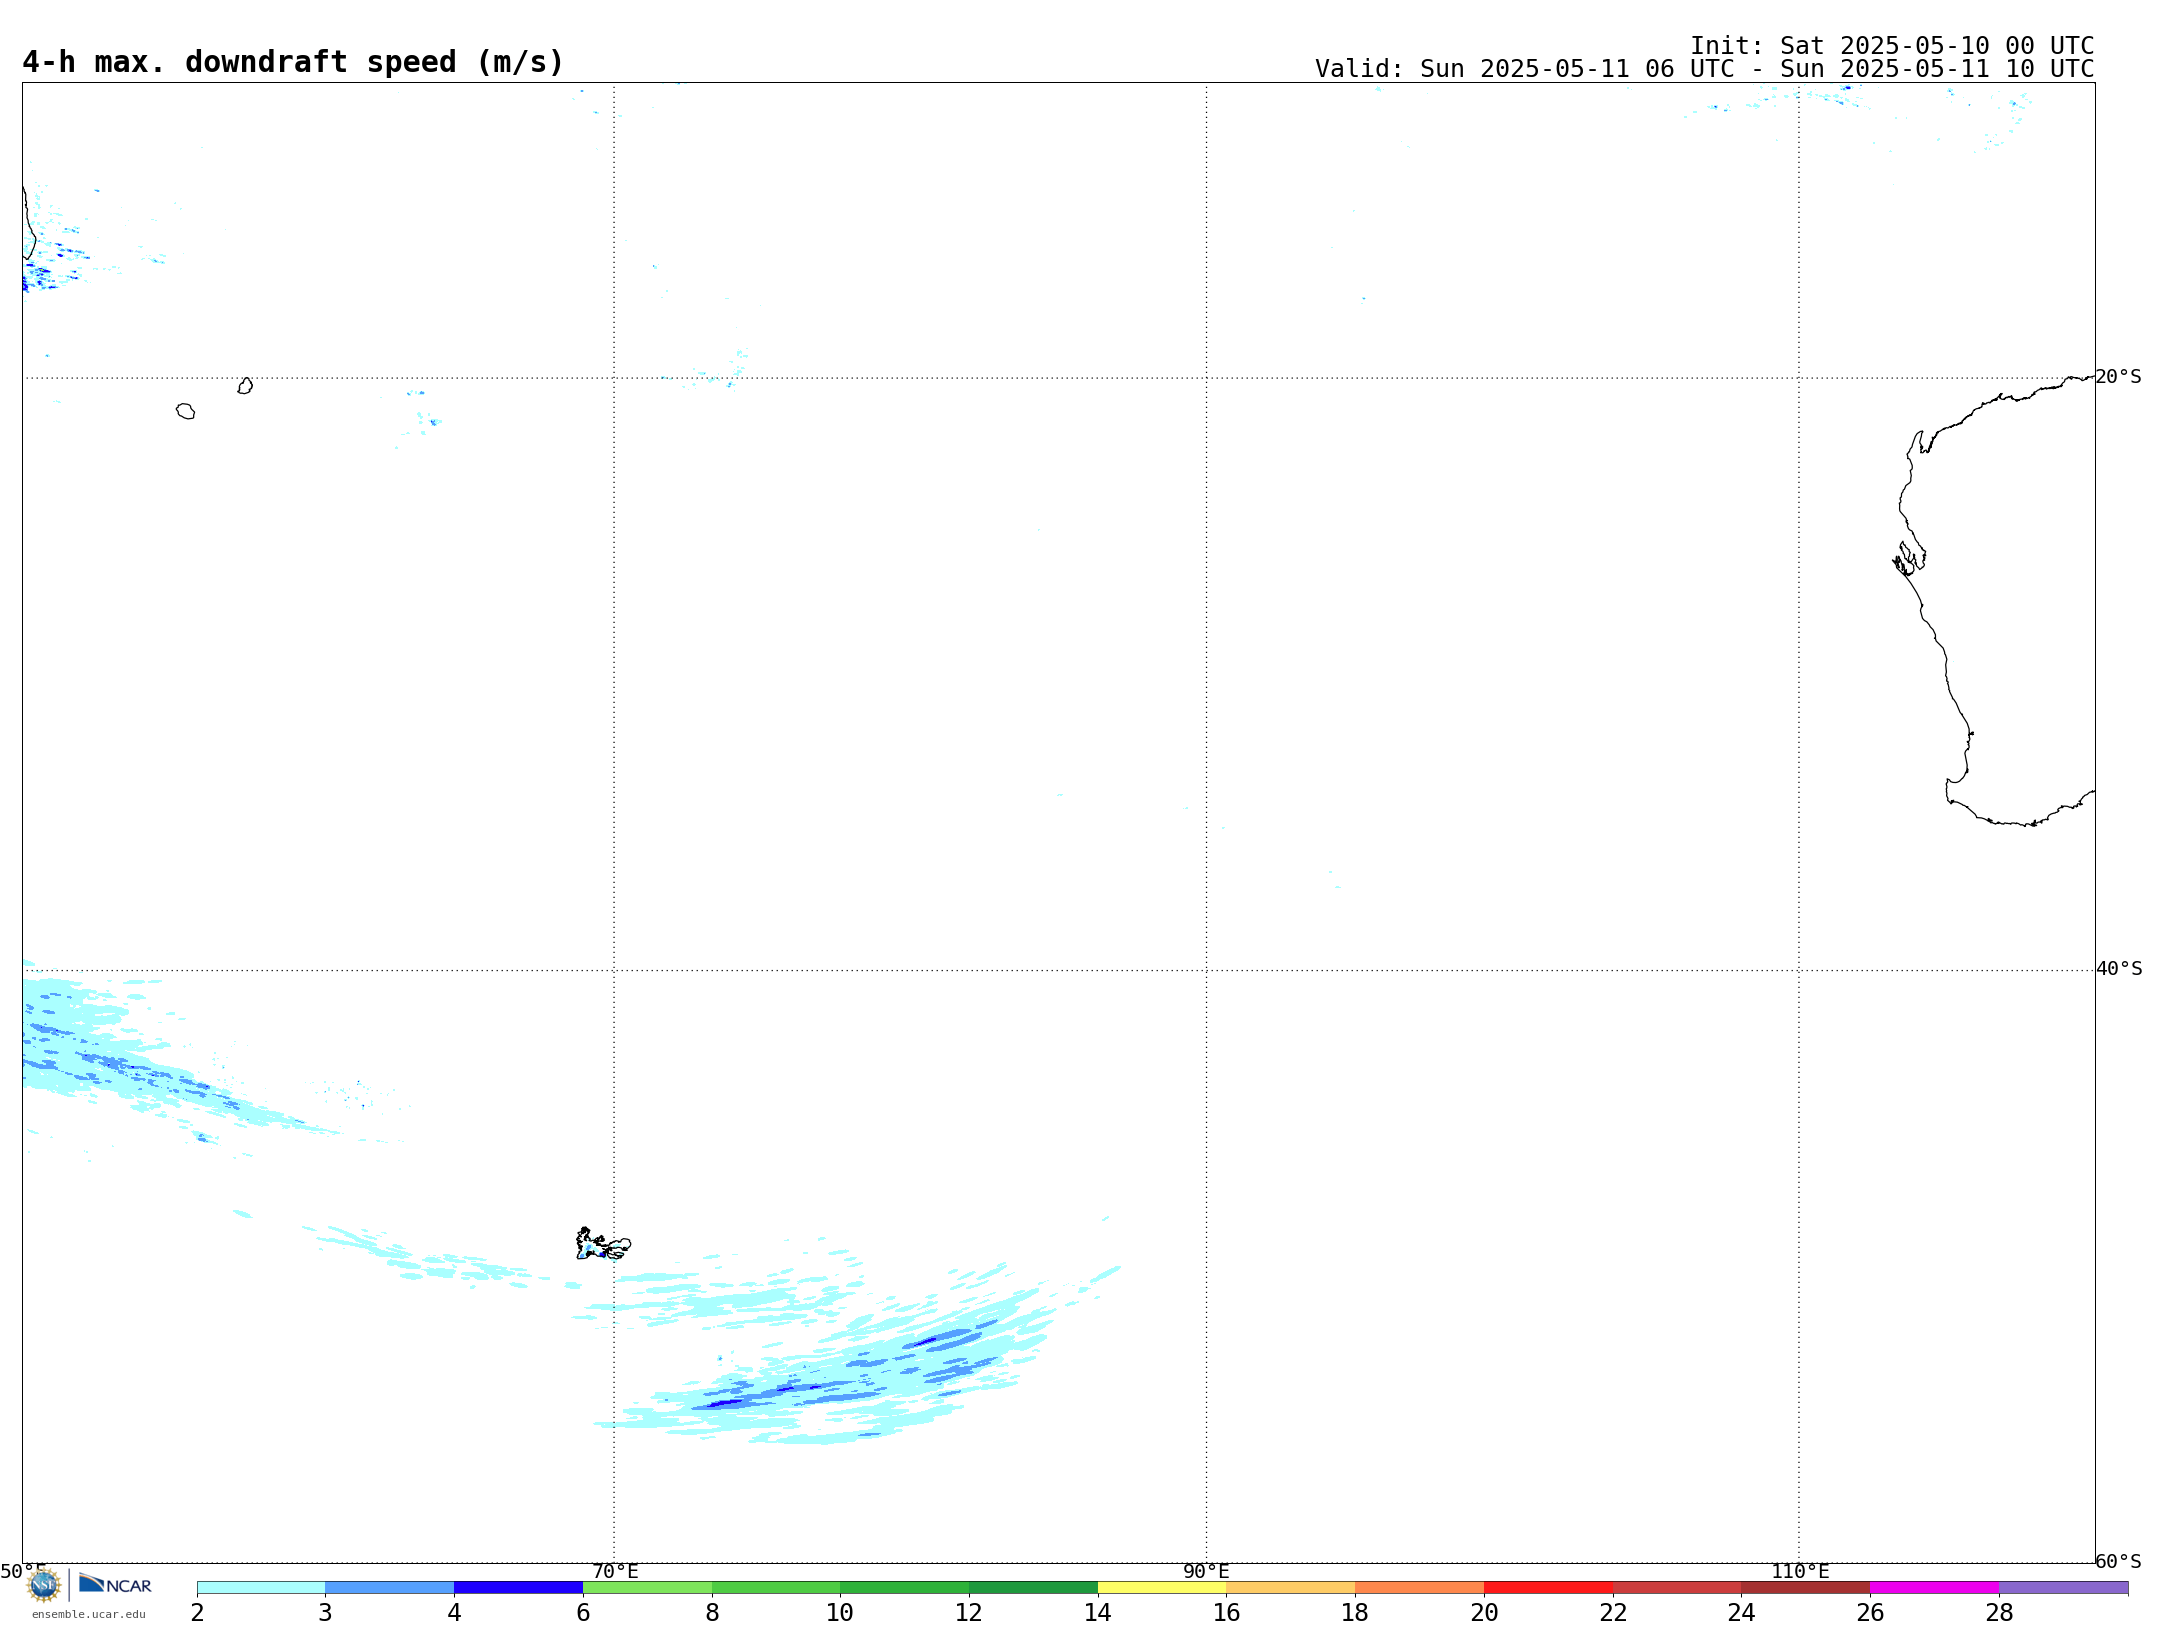Image resolution: width=2160 pixels, height=1626 pixels.
Task: Select the light green 6–8 m/s swatch
Action: coord(647,1587)
